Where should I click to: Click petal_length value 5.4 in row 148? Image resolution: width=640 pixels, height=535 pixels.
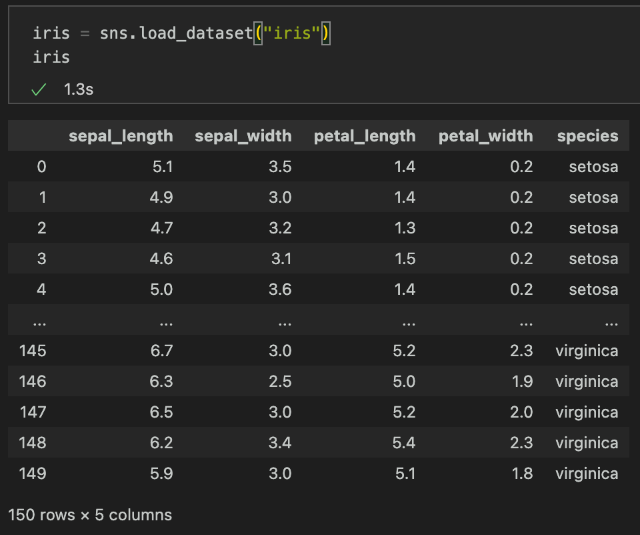404,443
